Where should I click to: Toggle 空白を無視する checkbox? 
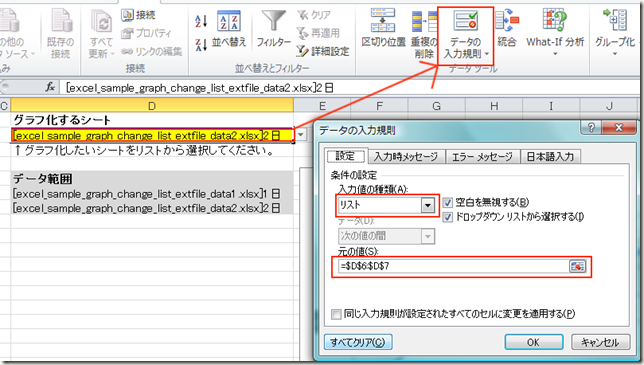(x=448, y=202)
